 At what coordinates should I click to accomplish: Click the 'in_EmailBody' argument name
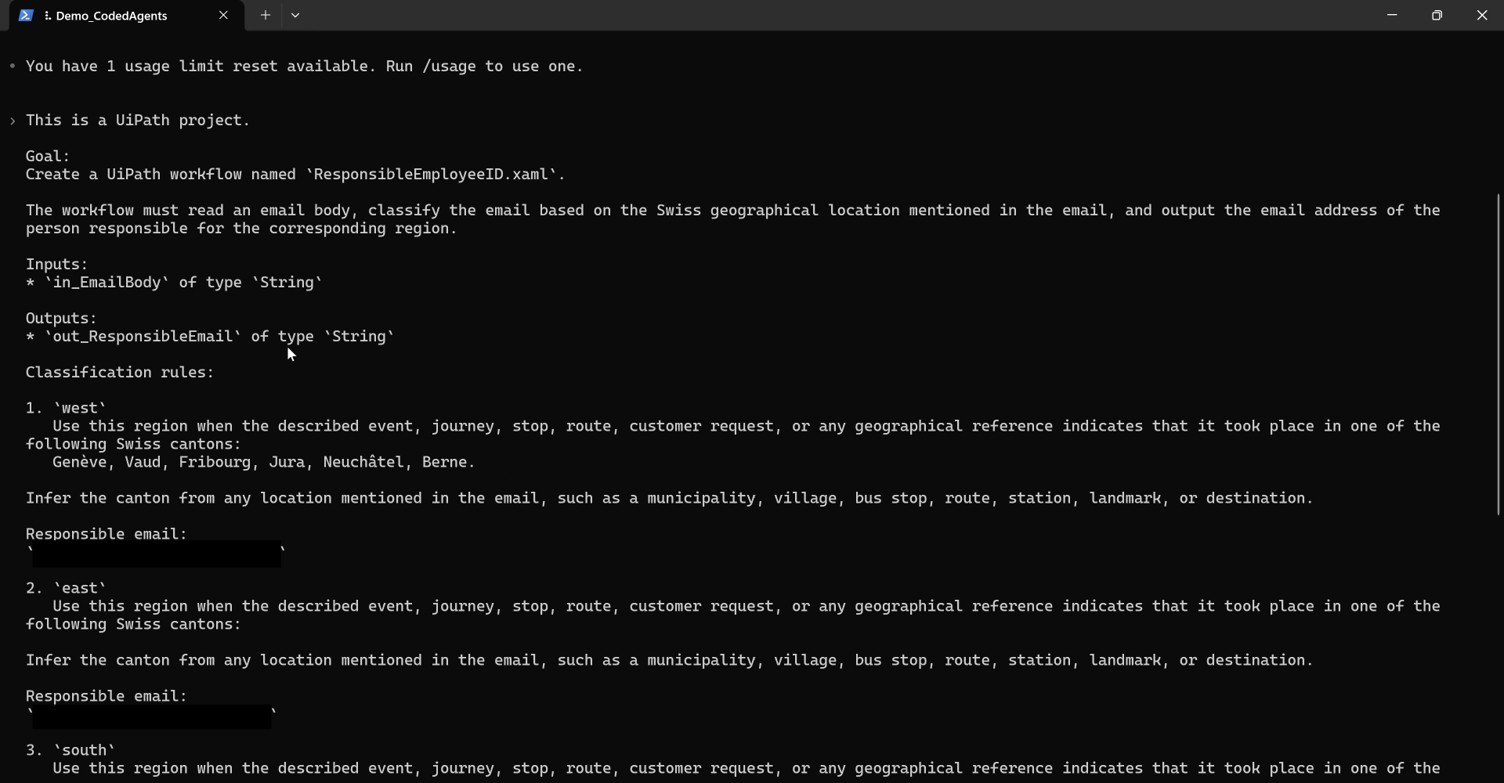[x=107, y=282]
